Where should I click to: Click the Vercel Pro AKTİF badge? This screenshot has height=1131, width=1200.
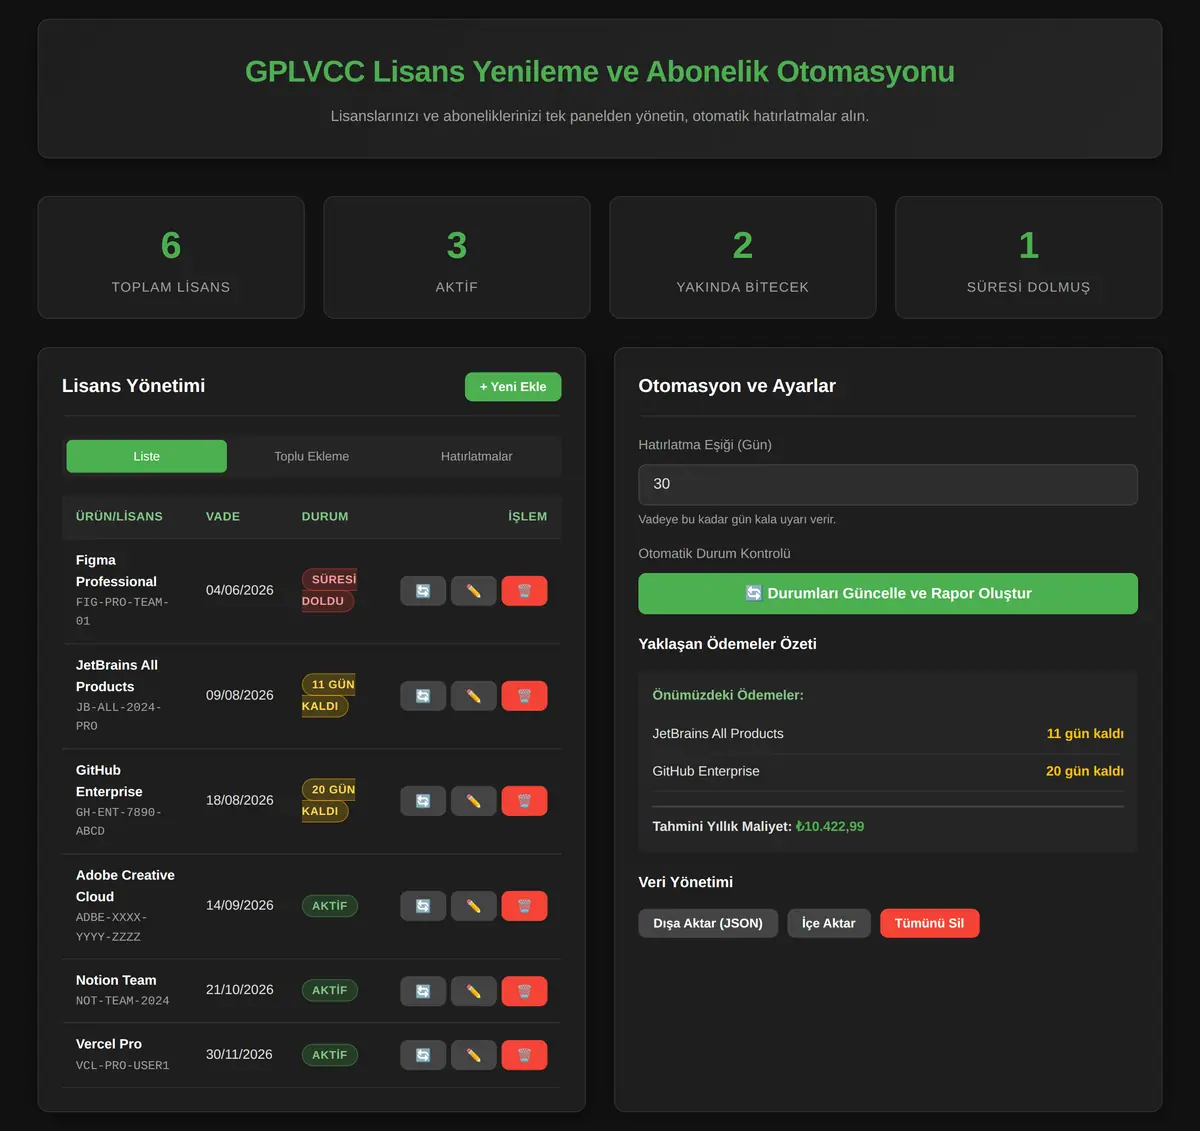click(x=330, y=1055)
